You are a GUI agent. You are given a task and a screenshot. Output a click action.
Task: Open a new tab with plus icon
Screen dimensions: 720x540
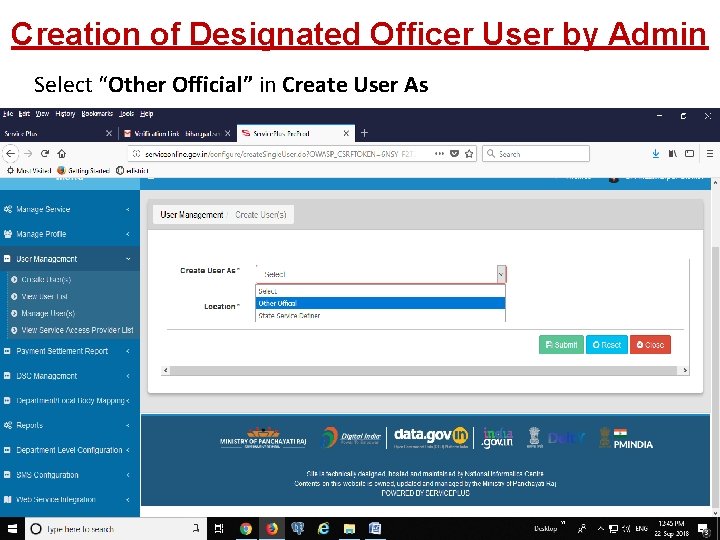364,133
